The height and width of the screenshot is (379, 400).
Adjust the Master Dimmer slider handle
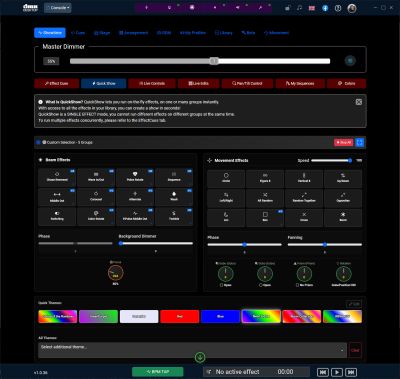[214, 61]
